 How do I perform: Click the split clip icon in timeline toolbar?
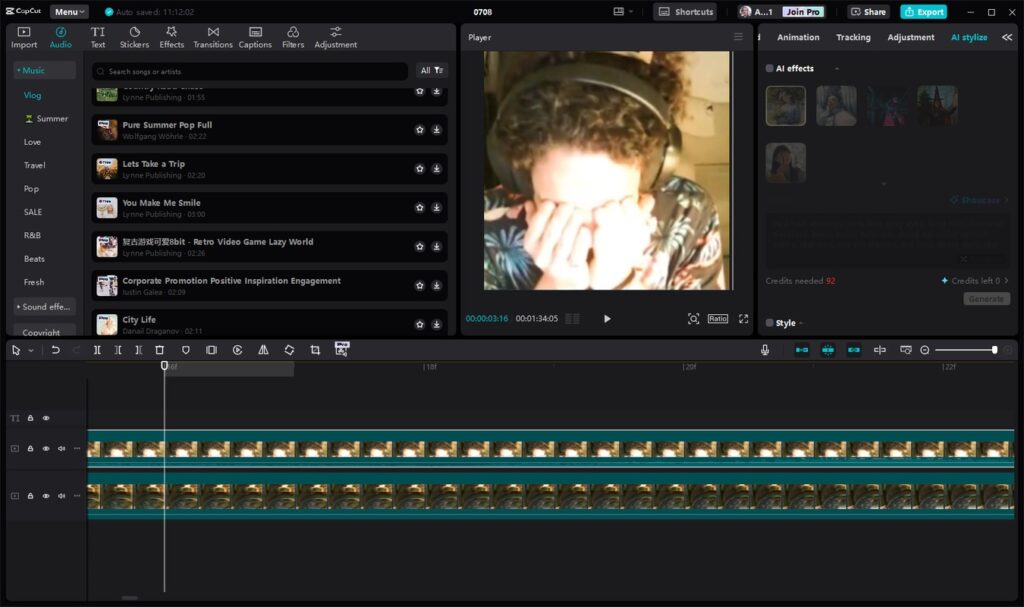click(x=97, y=350)
